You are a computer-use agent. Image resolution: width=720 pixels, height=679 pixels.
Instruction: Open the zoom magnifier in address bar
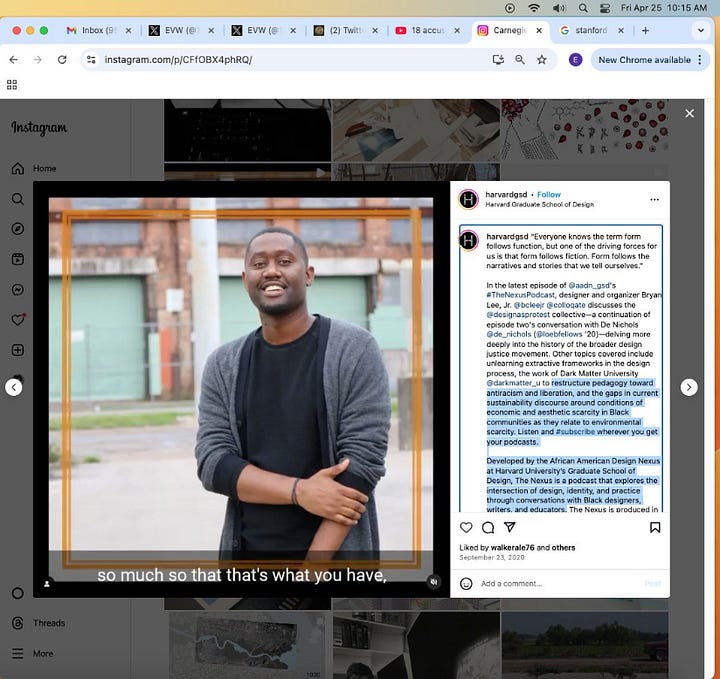pyautogui.click(x=520, y=60)
